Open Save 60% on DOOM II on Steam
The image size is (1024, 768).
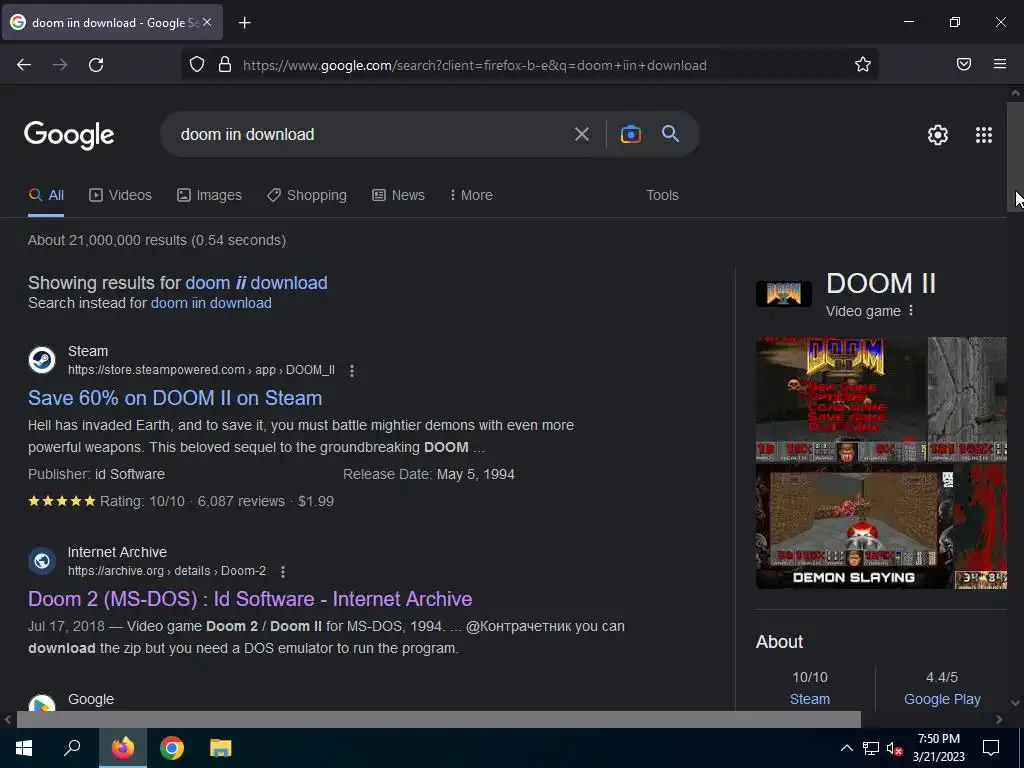click(x=175, y=398)
